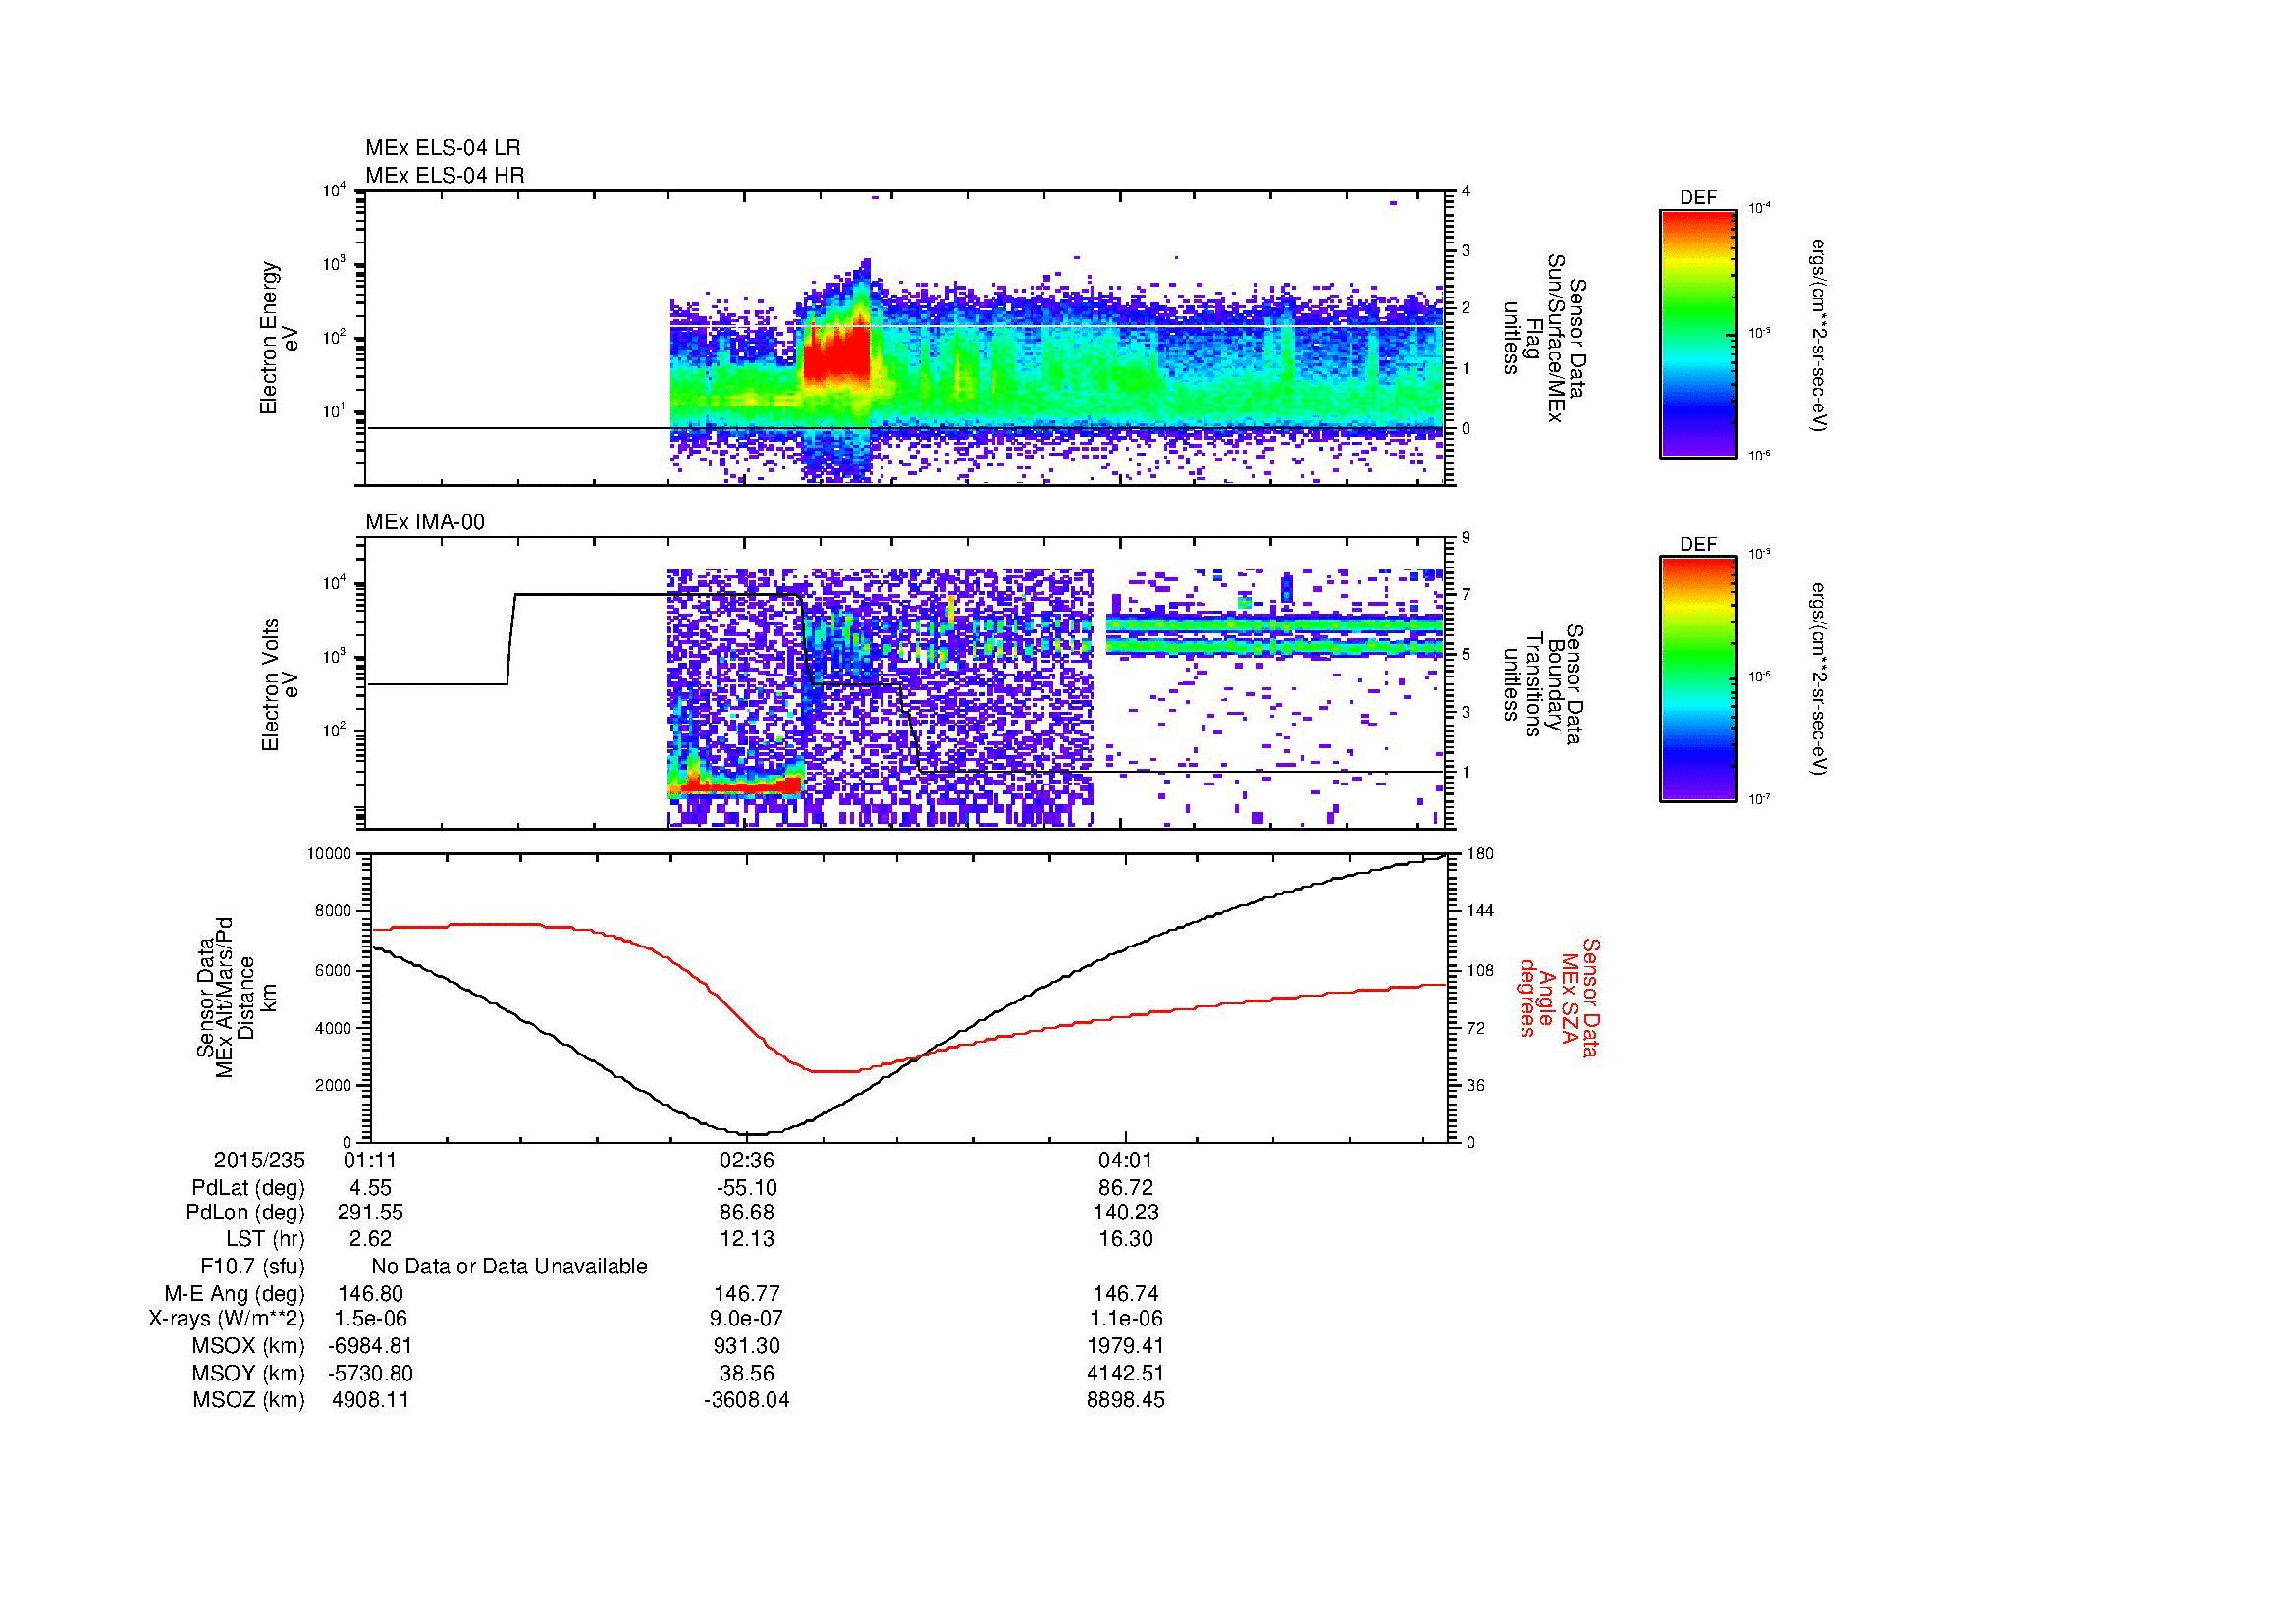Click the 'Boundary Transitions' axis label
This screenshot has width=2296, height=1623.
pos(1543,685)
